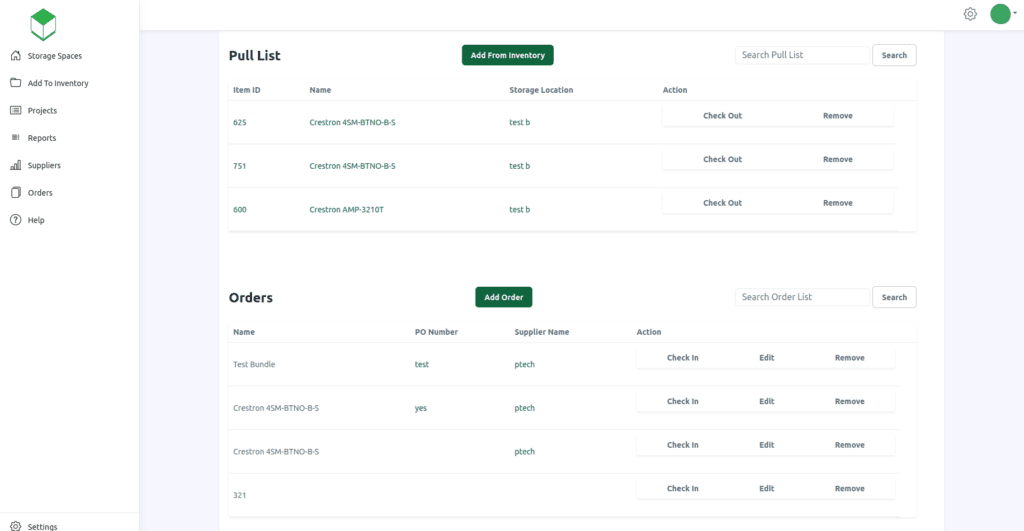Screen dimensions: 1024x531
Task: Click the Reports sidebar icon
Action: click(x=16, y=138)
